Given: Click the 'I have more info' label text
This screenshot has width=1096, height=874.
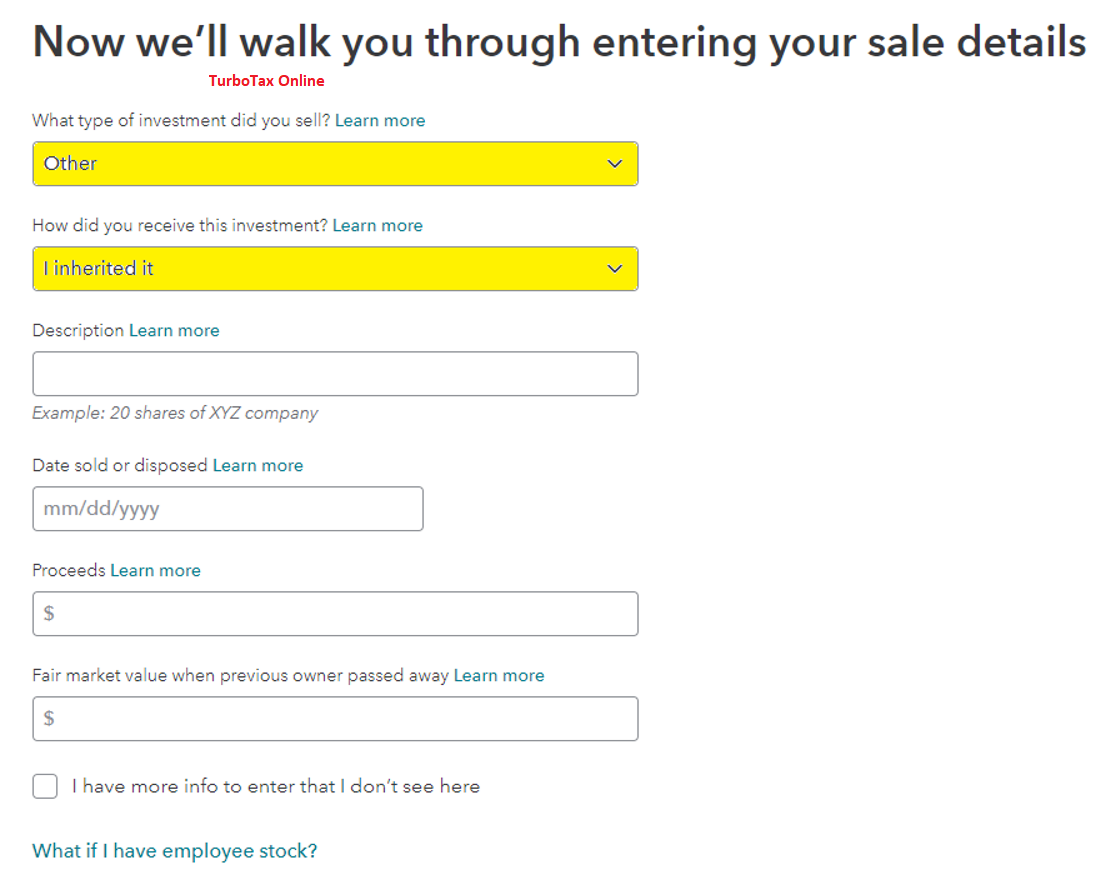Looking at the screenshot, I should tap(275, 787).
